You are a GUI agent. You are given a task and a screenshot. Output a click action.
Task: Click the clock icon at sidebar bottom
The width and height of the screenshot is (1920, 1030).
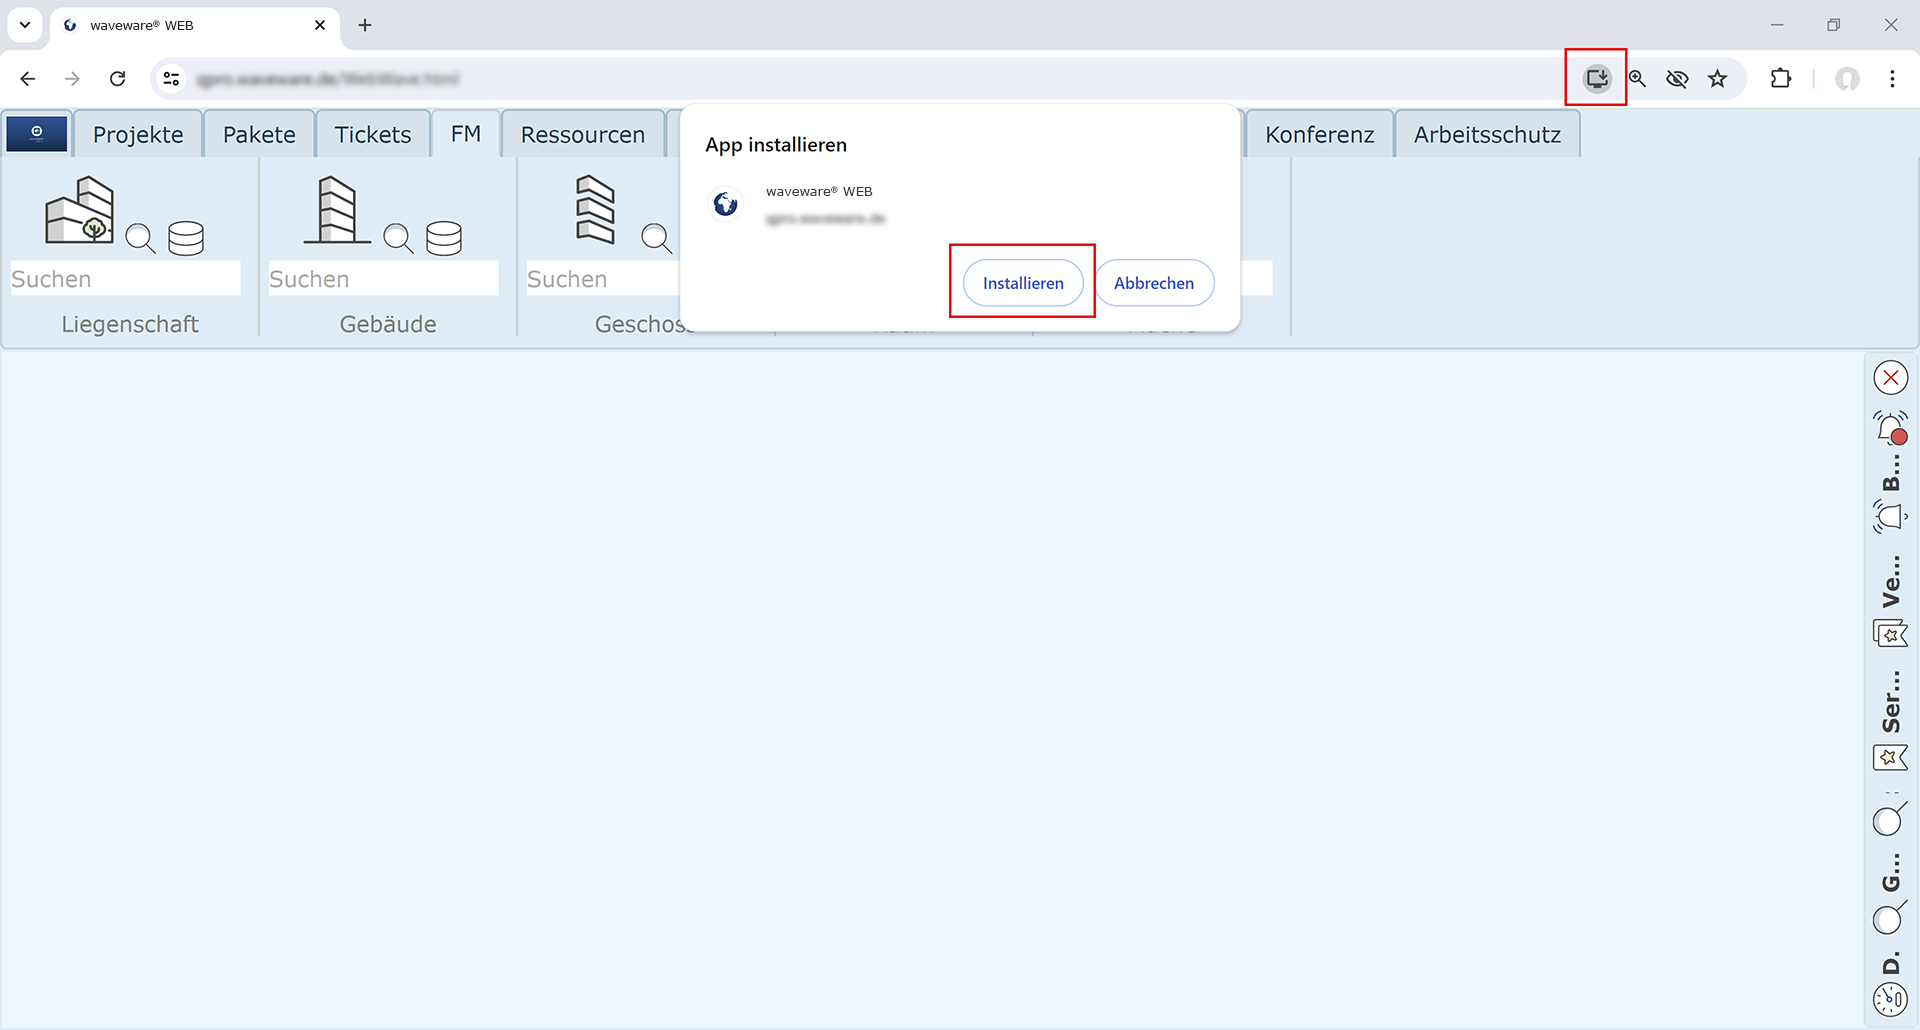(x=1890, y=998)
